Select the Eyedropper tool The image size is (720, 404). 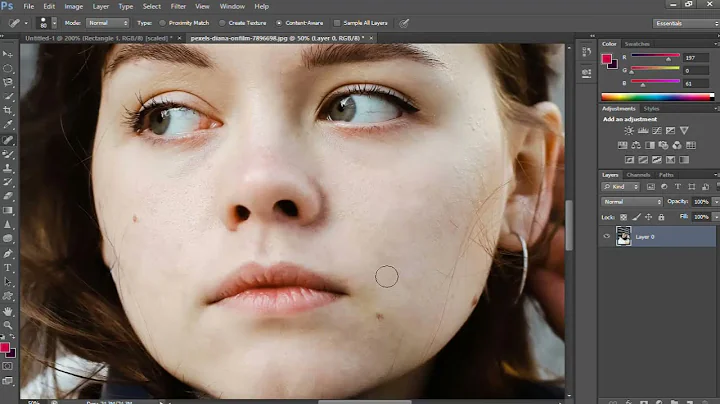[8, 125]
